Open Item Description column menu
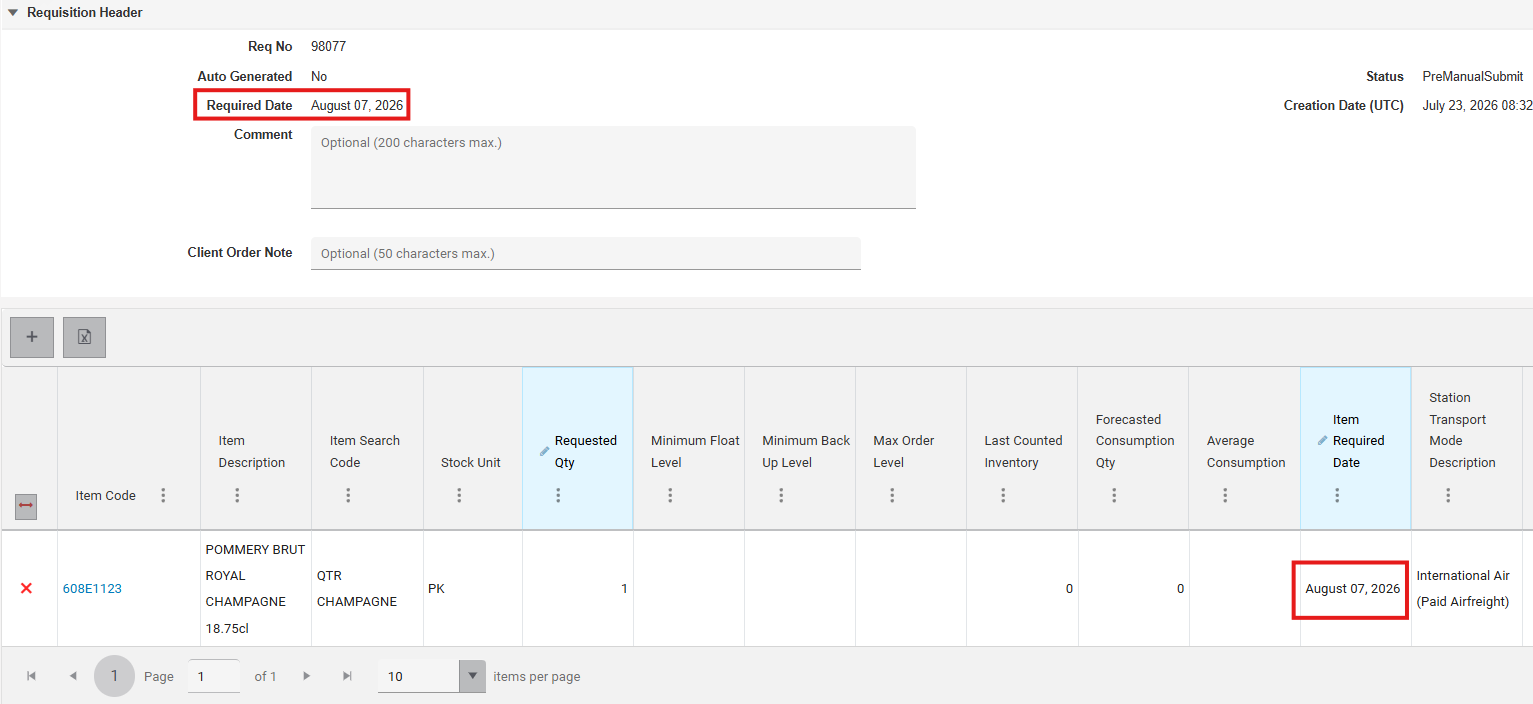 237,495
